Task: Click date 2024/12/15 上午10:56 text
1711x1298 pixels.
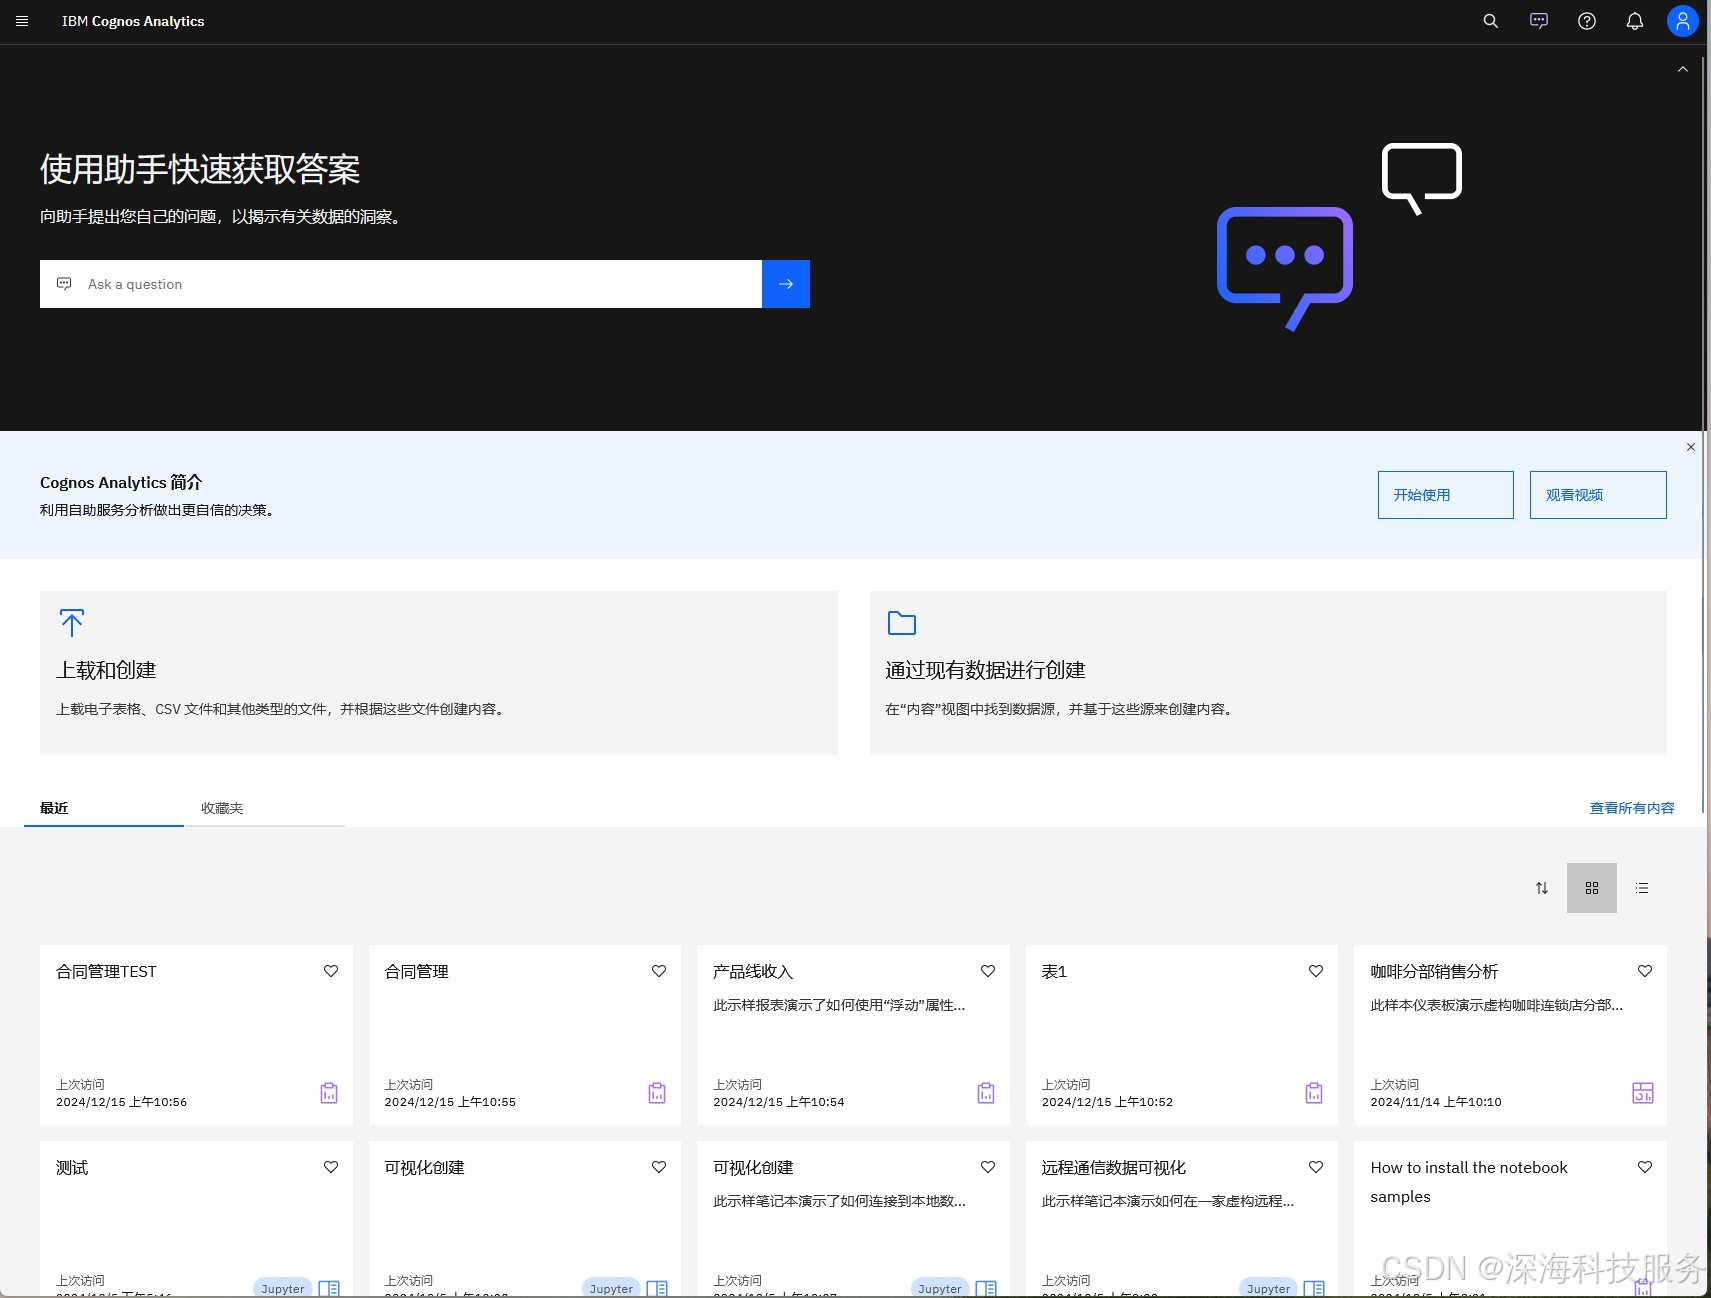Action: point(121,1102)
